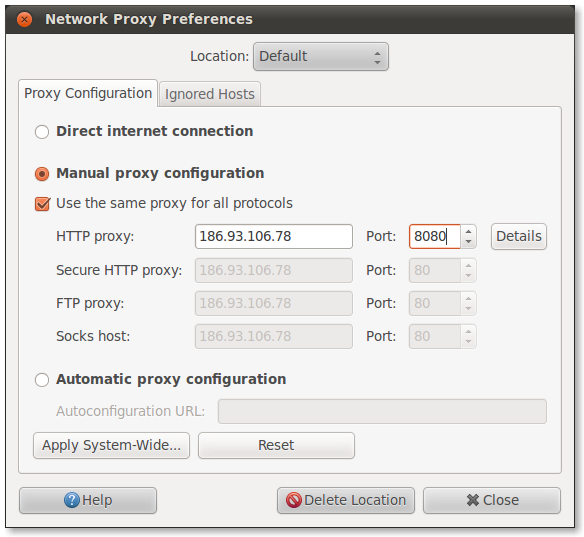Viewport: 584px width, 537px height.
Task: Select Direct internet connection radio button
Action: 42,132
